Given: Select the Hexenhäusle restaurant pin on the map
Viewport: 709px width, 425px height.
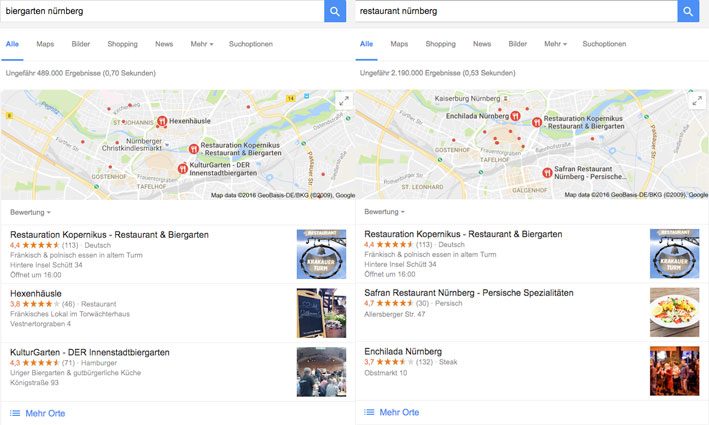Looking at the screenshot, I should [162, 121].
